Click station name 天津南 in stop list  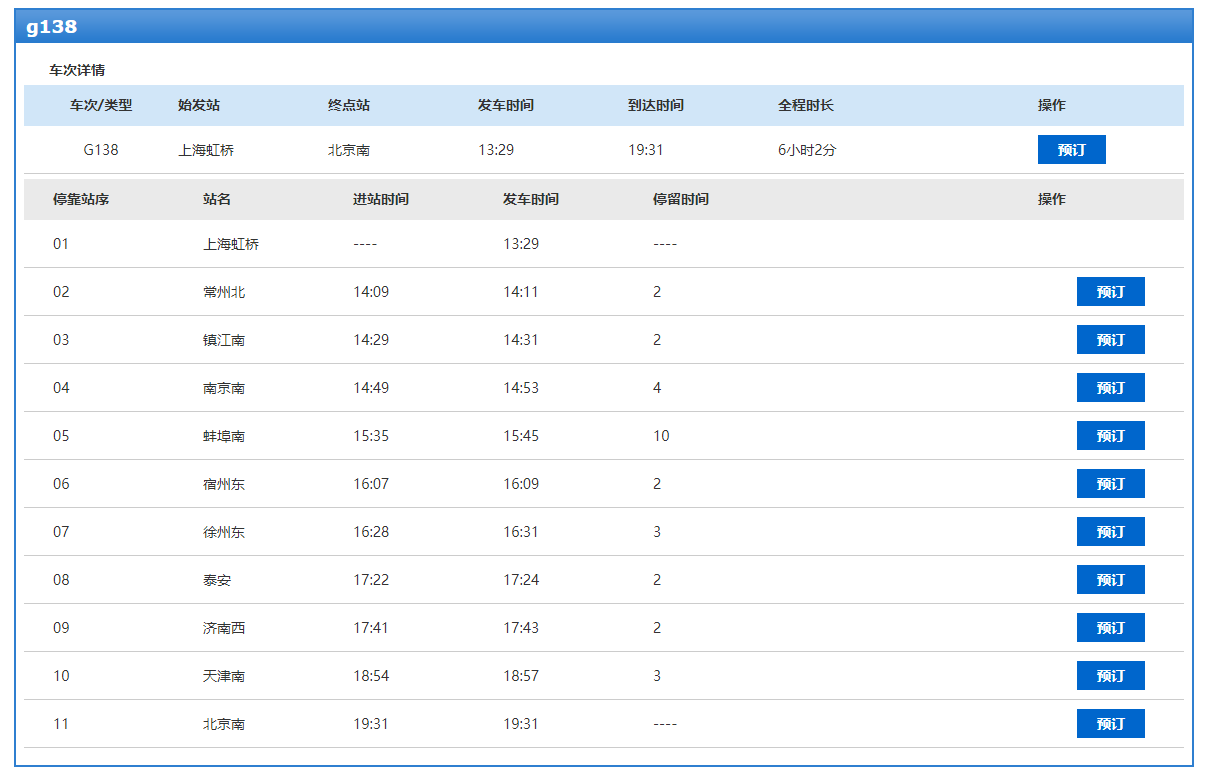tap(224, 676)
